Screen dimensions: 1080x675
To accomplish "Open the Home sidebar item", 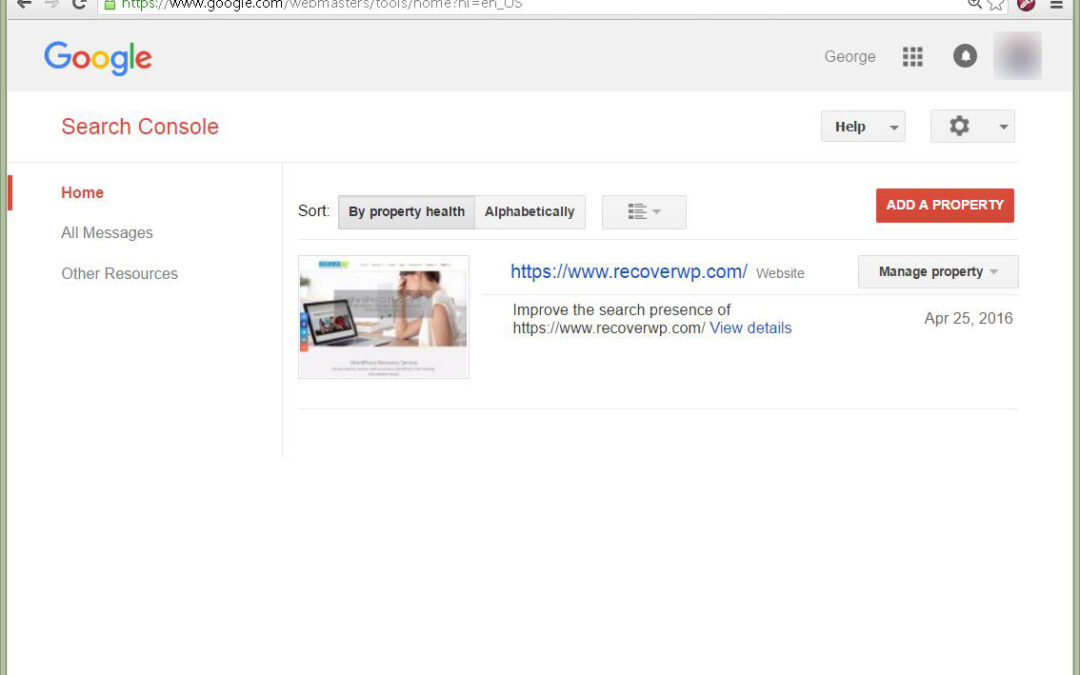I will click(x=82, y=193).
